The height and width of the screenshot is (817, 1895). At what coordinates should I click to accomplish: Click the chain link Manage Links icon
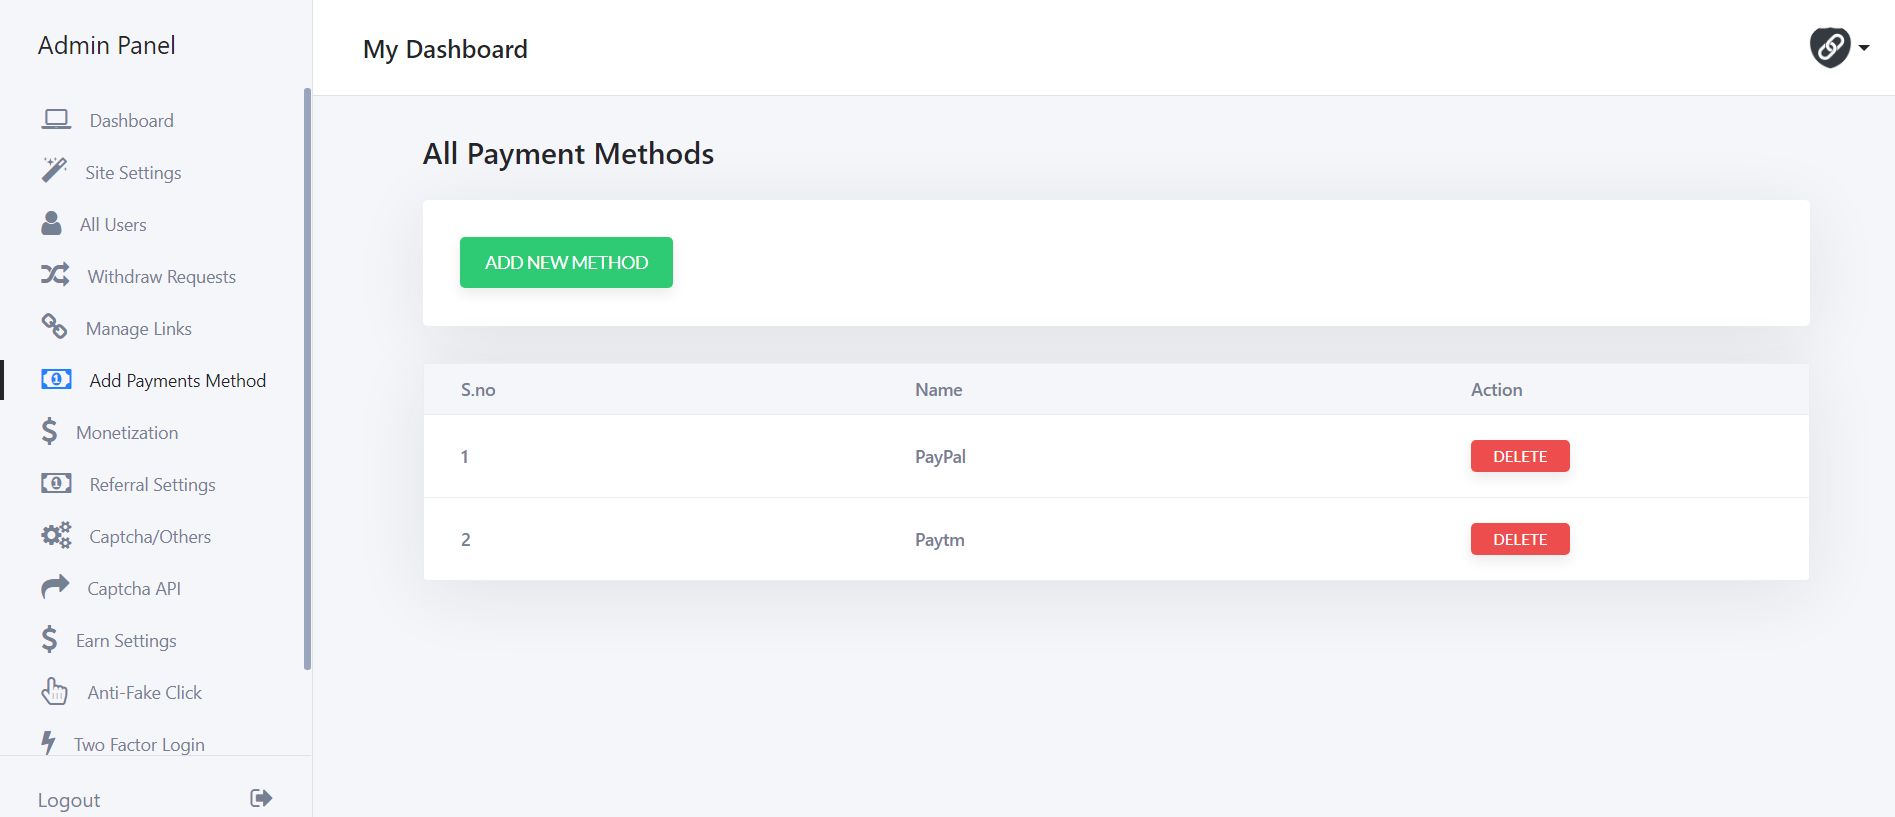pyautogui.click(x=54, y=326)
